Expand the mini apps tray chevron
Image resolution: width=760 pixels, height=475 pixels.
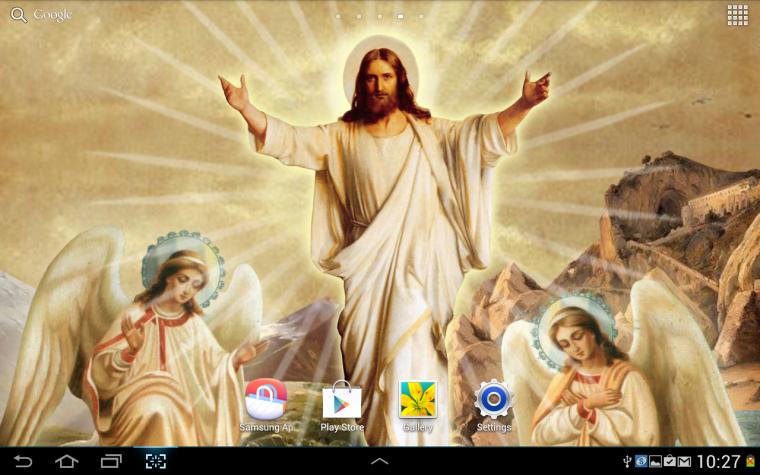[380, 461]
